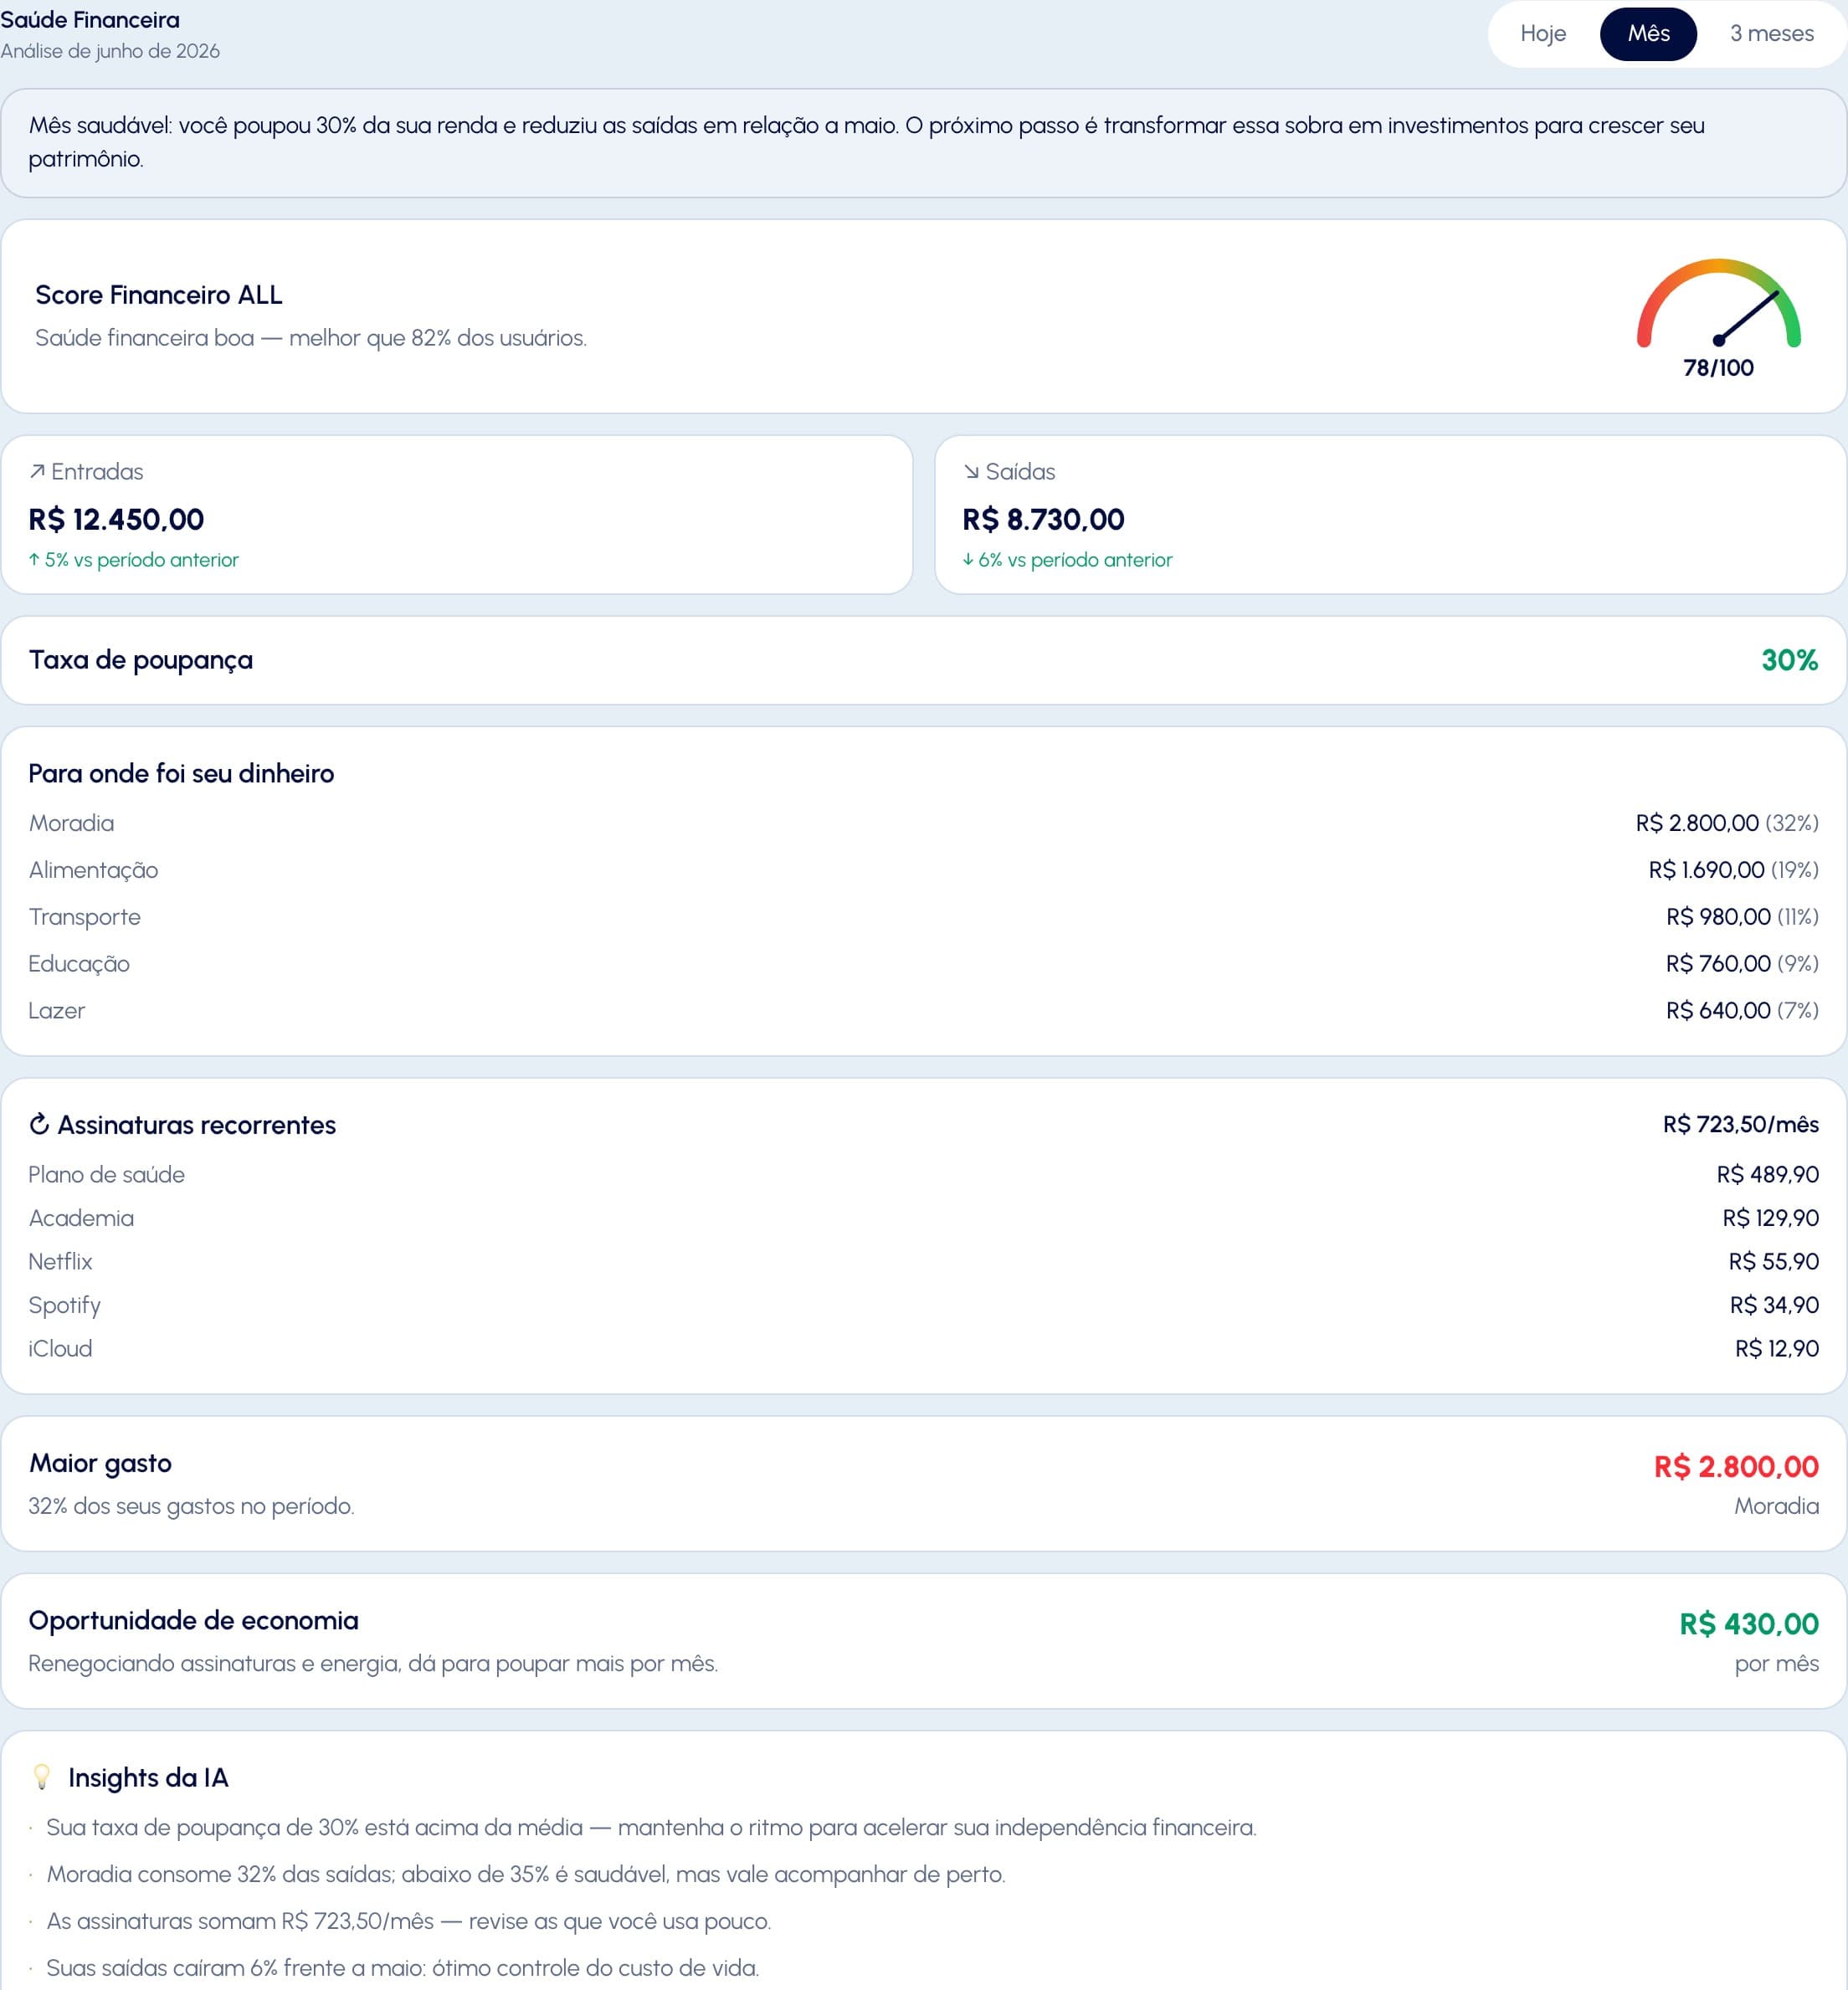This screenshot has width=1848, height=1990.
Task: Click the R$ 8.730,00 Saídas amount
Action: tap(1043, 519)
